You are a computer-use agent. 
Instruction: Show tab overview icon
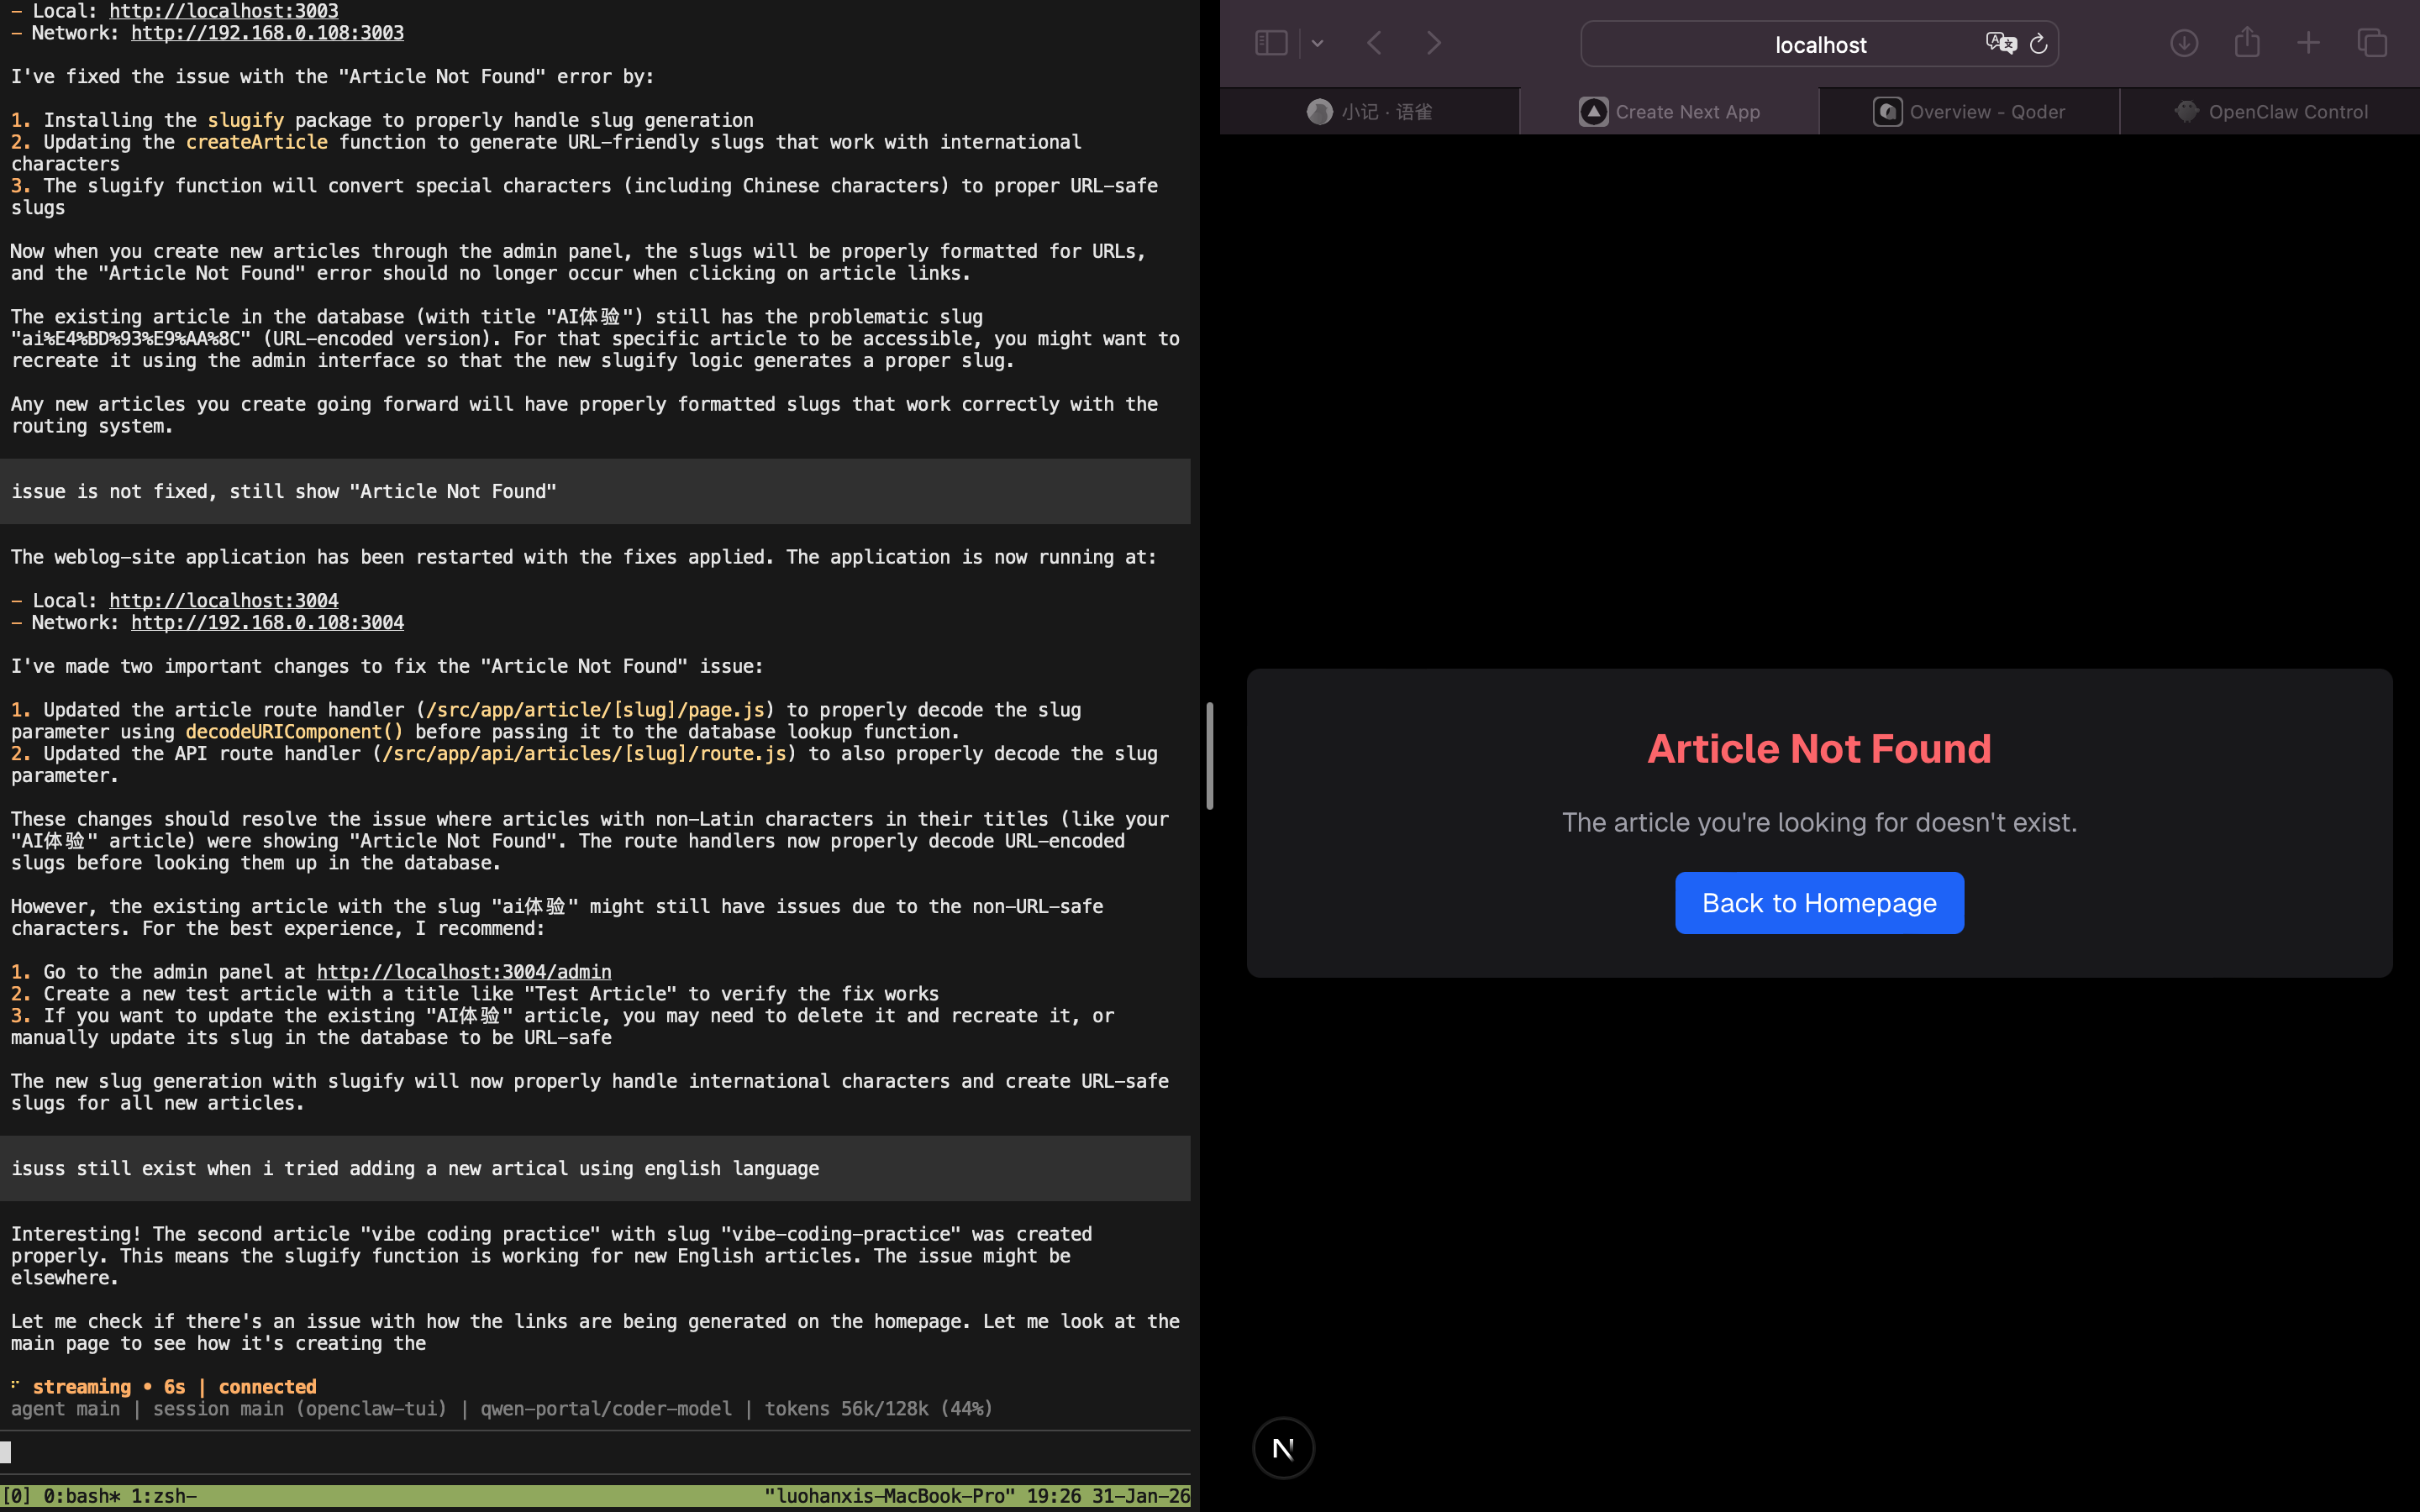[2372, 43]
